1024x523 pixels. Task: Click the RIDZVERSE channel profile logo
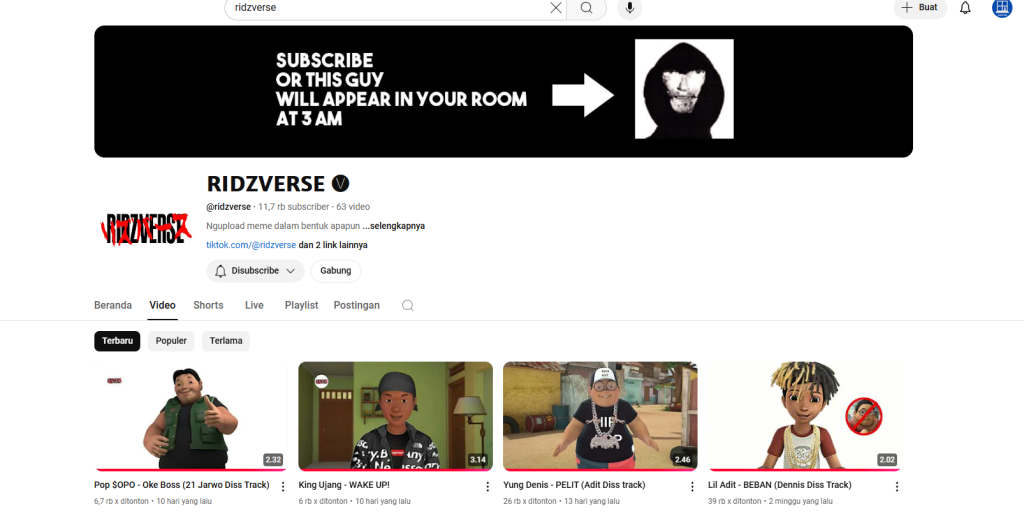(146, 229)
